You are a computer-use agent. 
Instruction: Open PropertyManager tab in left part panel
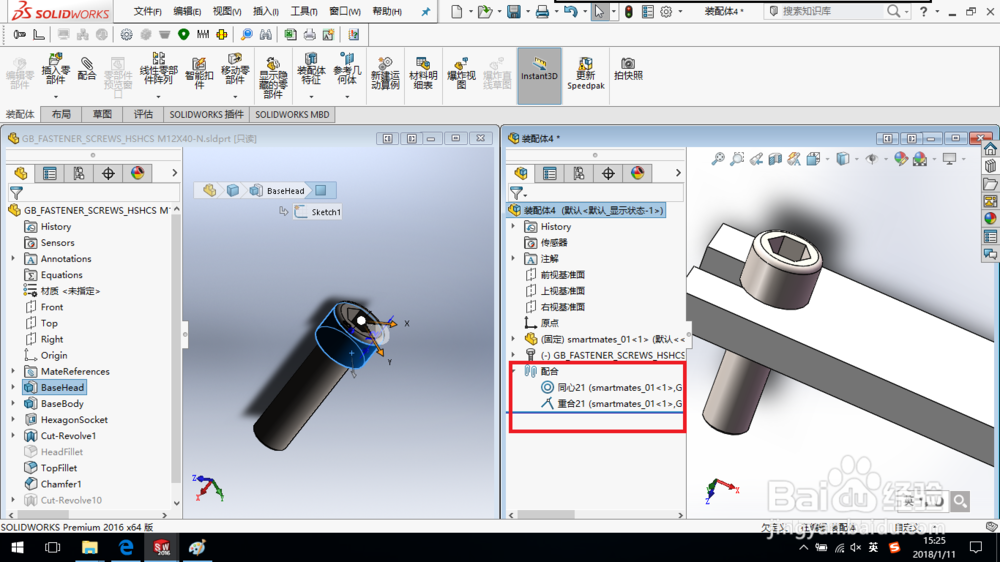(x=50, y=173)
